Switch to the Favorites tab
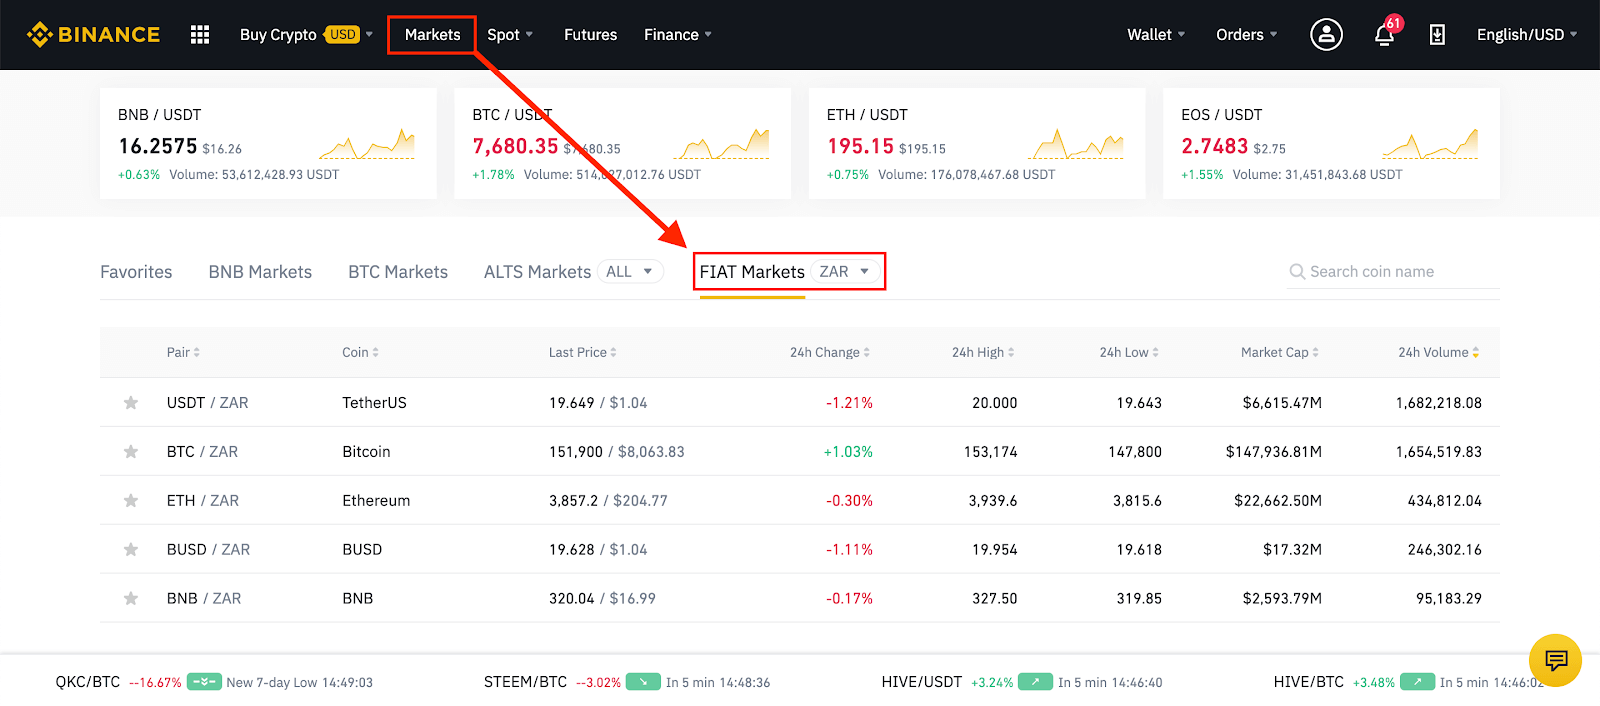Screen dimensions: 1600x706 tap(136, 272)
